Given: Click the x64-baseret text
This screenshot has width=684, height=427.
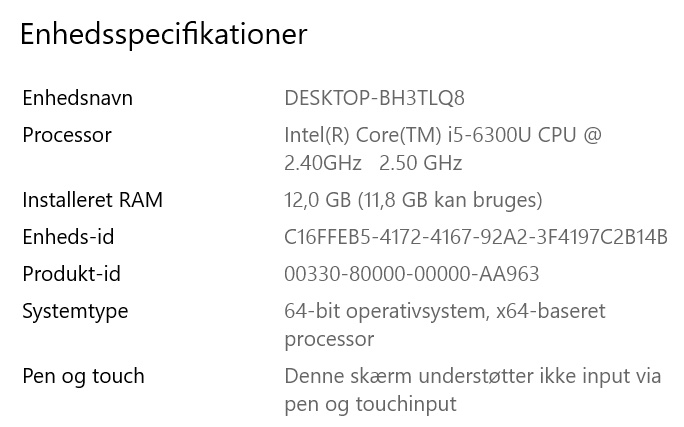Looking at the screenshot, I should (x=551, y=311).
